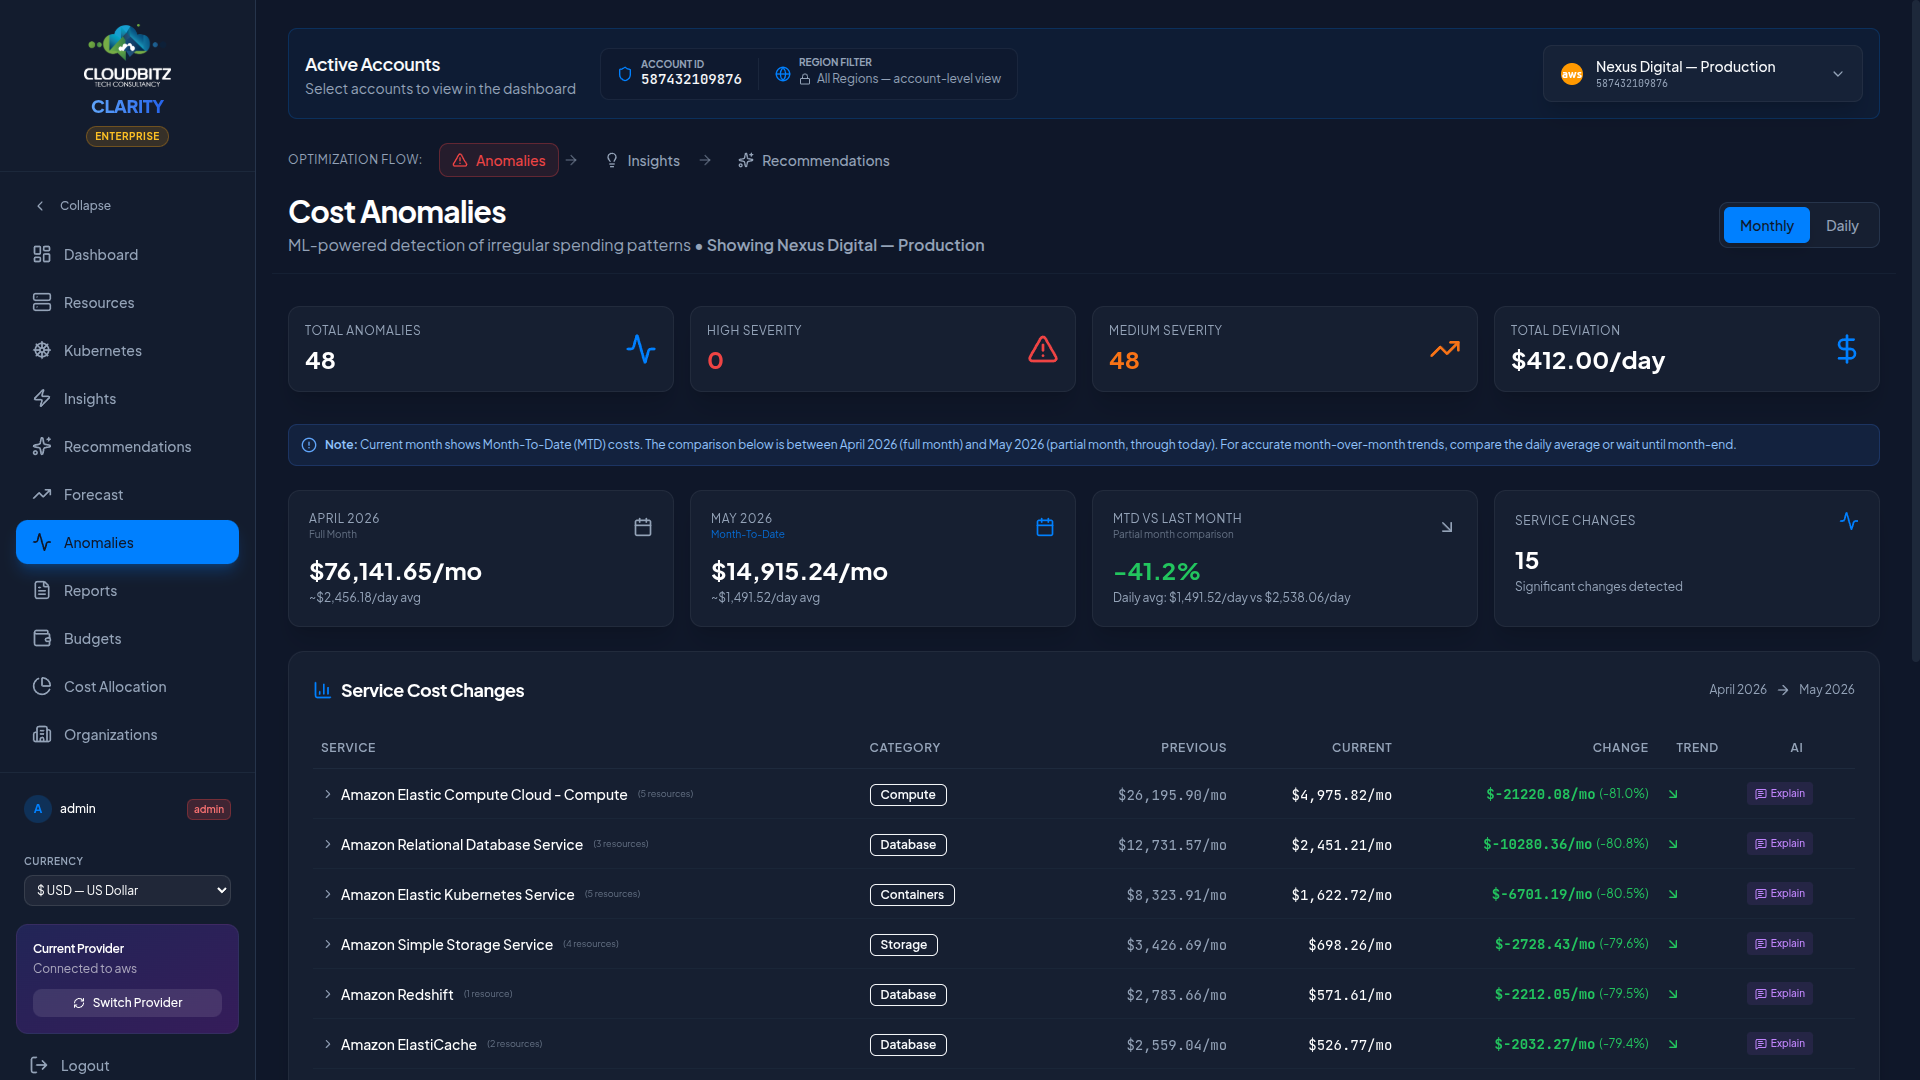Click the Region Filter globe icon
This screenshot has height=1080, width=1920.
pyautogui.click(x=783, y=74)
